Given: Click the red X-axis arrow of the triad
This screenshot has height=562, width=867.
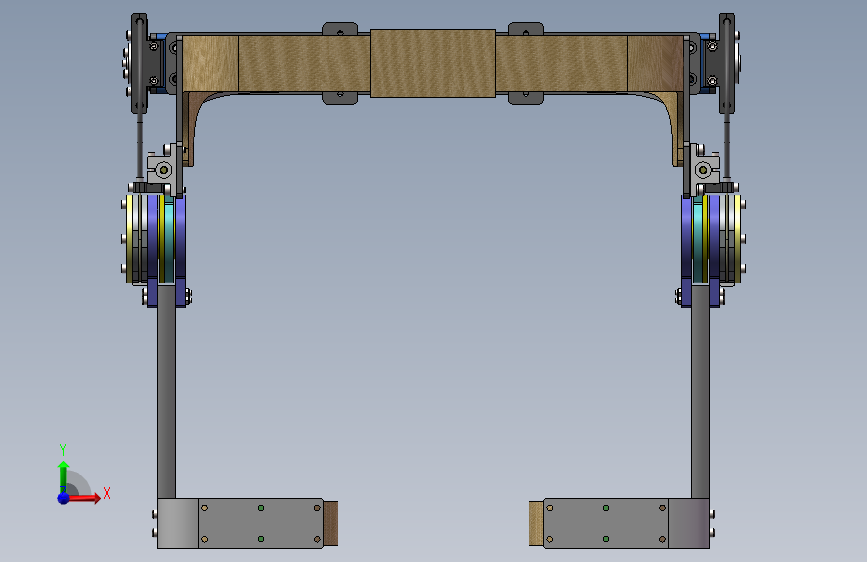Looking at the screenshot, I should [84, 498].
